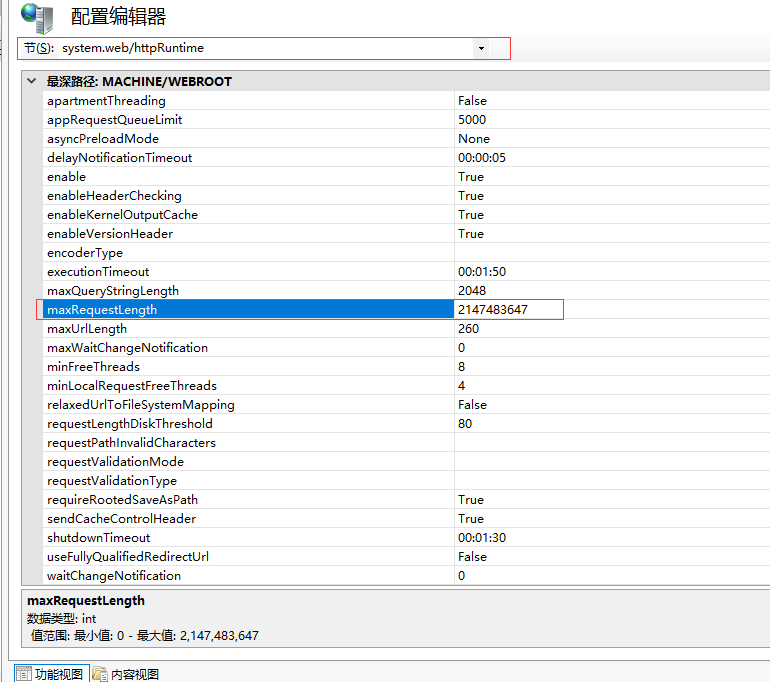The image size is (770, 682).
Task: Click the minFreeThreads value 8
Action: pyautogui.click(x=462, y=367)
